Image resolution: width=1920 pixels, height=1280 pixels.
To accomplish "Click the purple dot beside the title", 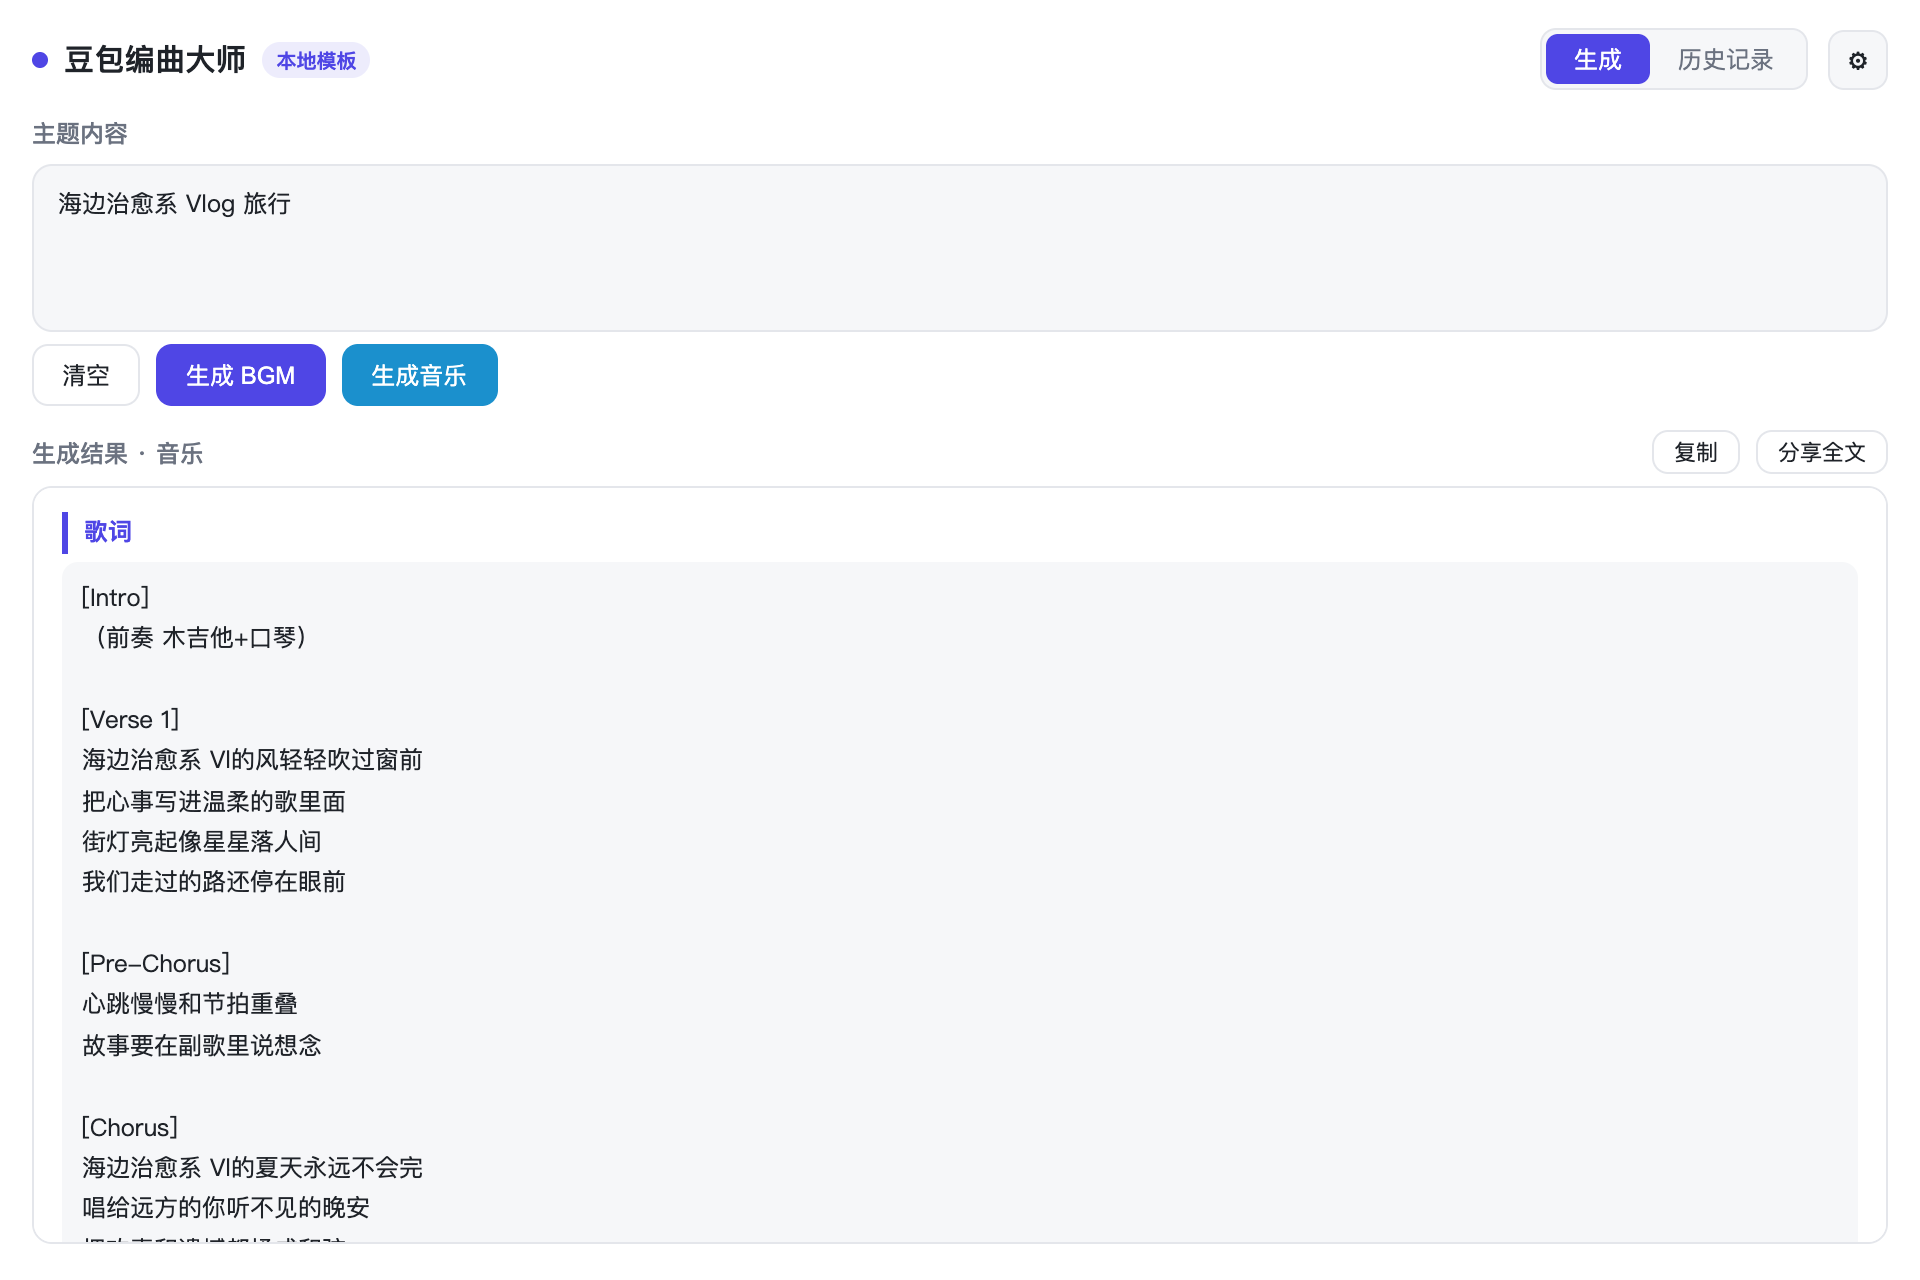I will (x=40, y=60).
